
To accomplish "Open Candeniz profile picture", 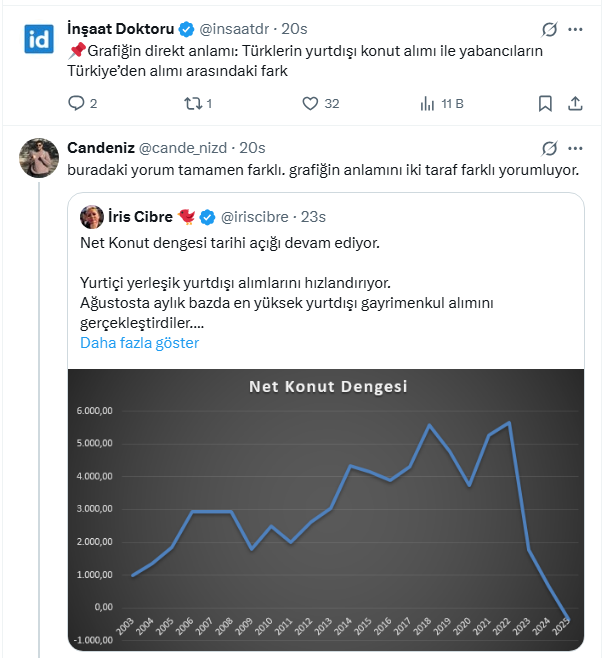I will coord(39,156).
